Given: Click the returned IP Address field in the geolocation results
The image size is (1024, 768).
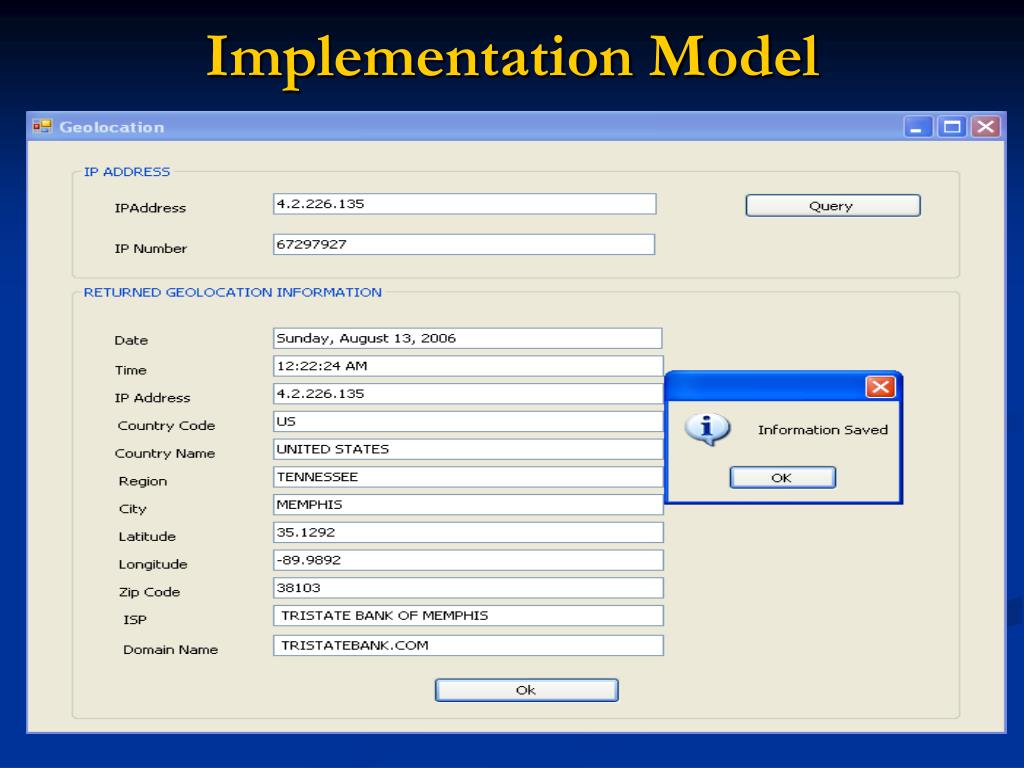Looking at the screenshot, I should [468, 394].
